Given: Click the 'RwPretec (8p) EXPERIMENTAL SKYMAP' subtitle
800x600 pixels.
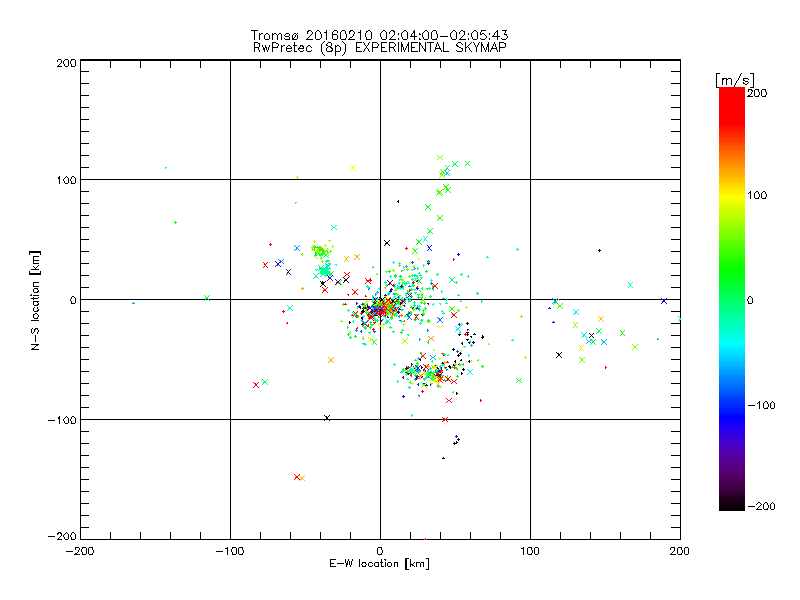Looking at the screenshot, I should (x=380, y=47).
